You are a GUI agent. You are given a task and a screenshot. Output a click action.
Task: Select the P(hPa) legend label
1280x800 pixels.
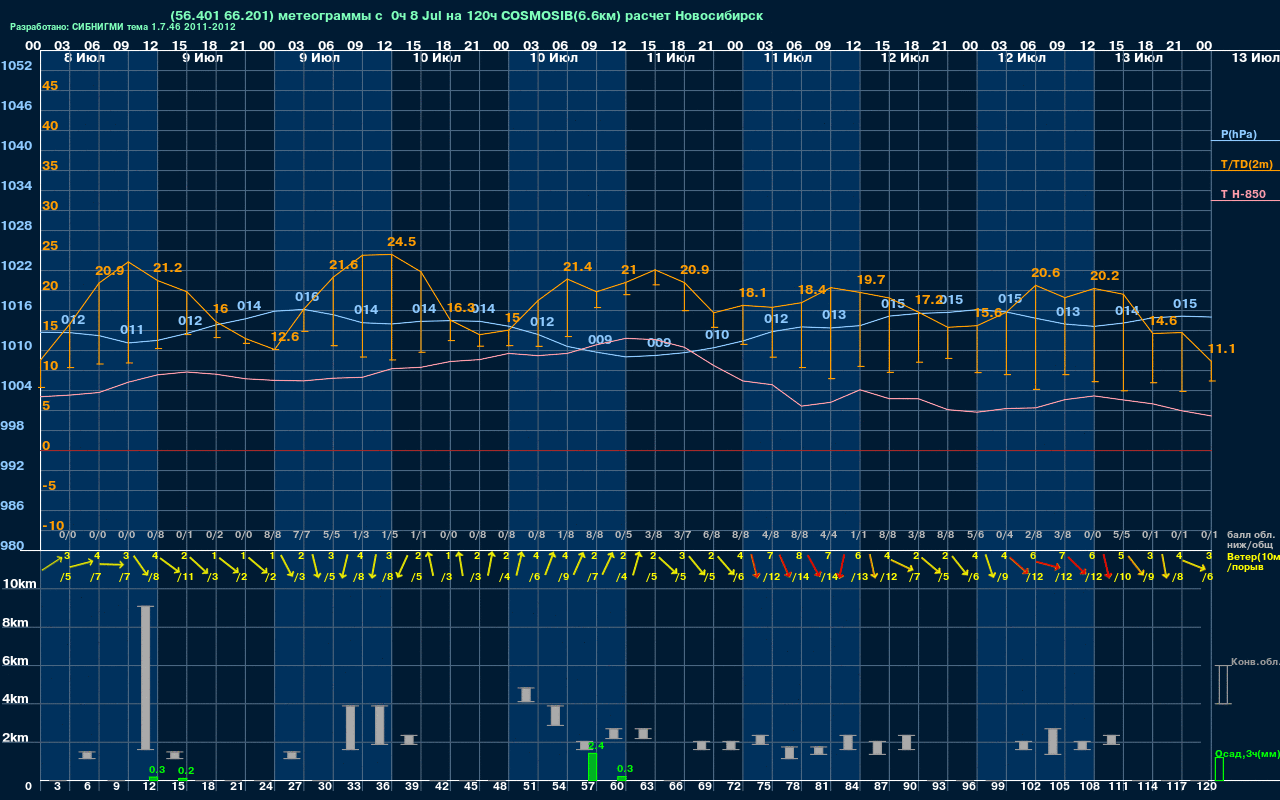(1238, 134)
